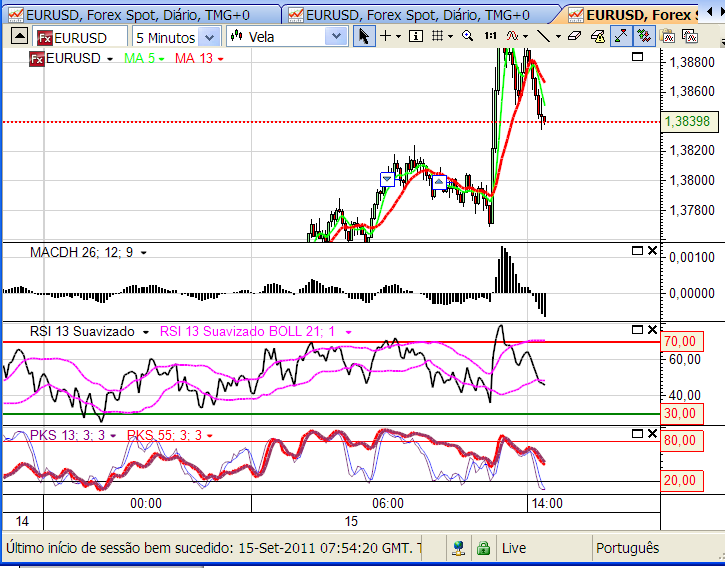
Task: Click the add indicator wave icon
Action: pos(512,36)
